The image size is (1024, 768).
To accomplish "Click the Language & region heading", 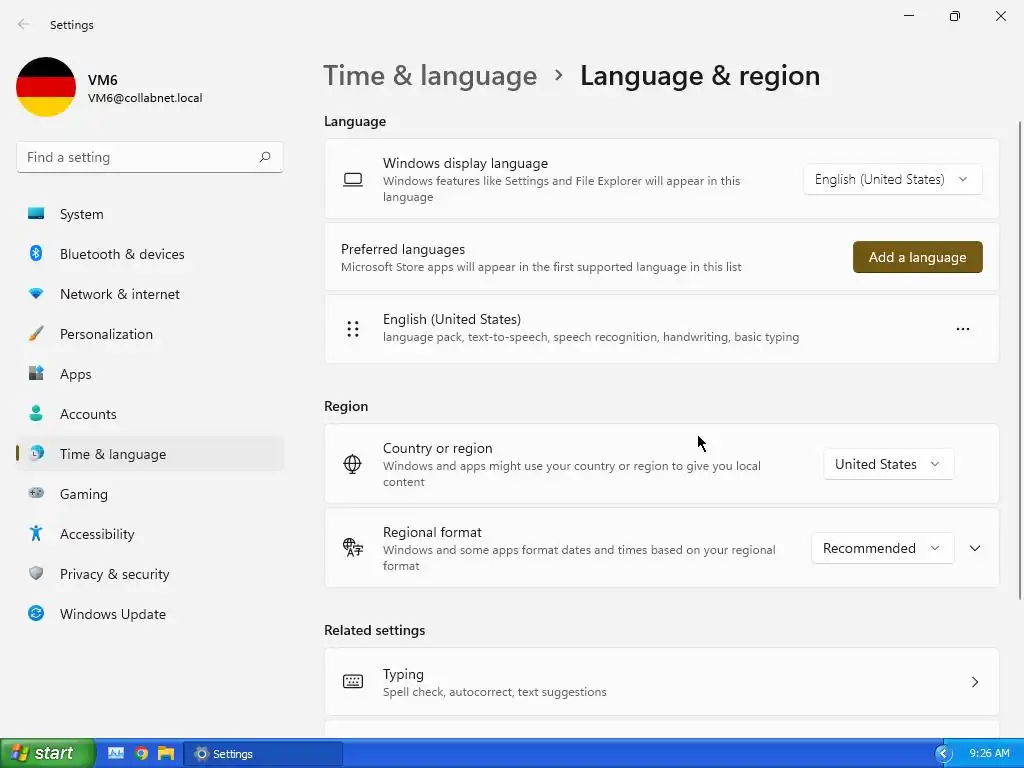I will (x=700, y=76).
